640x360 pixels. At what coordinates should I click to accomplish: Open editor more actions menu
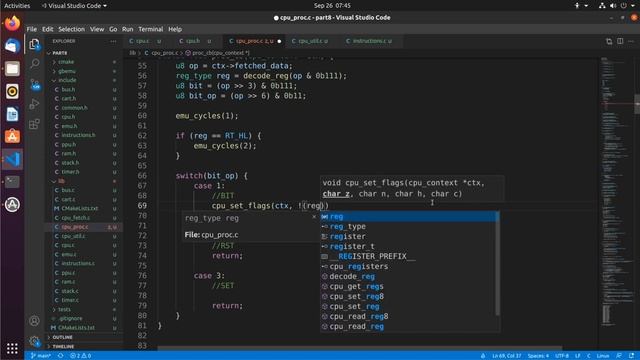pyautogui.click(x=631, y=41)
